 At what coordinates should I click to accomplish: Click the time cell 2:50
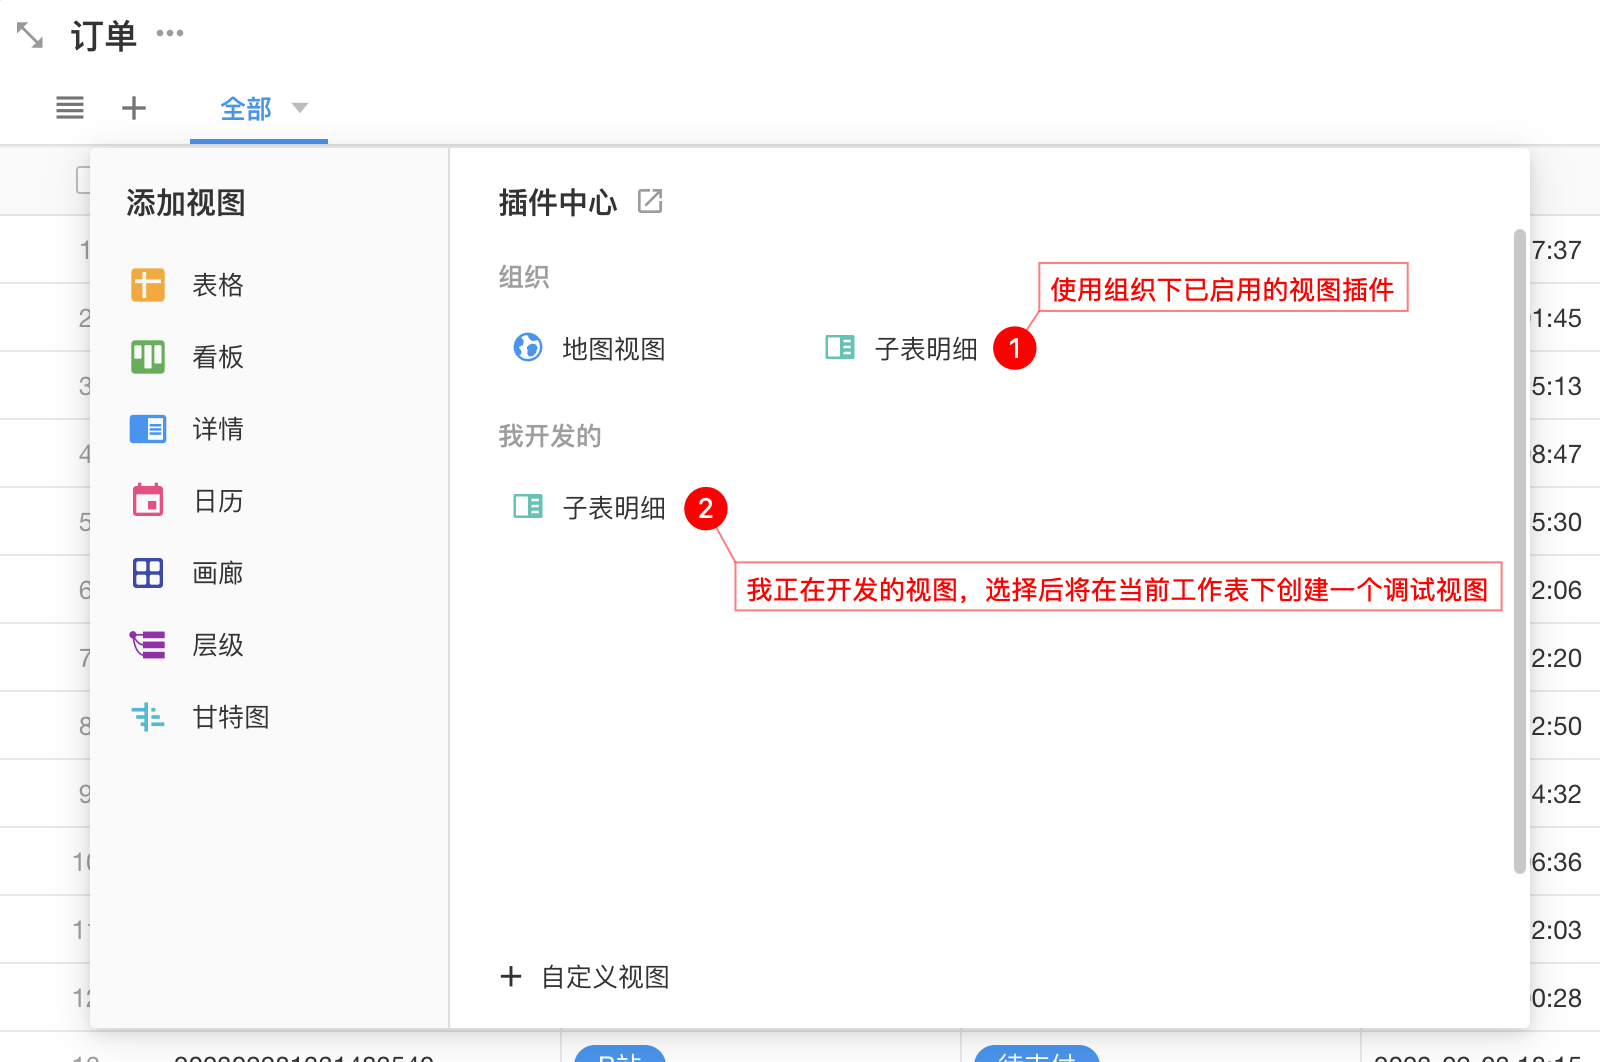(1557, 726)
